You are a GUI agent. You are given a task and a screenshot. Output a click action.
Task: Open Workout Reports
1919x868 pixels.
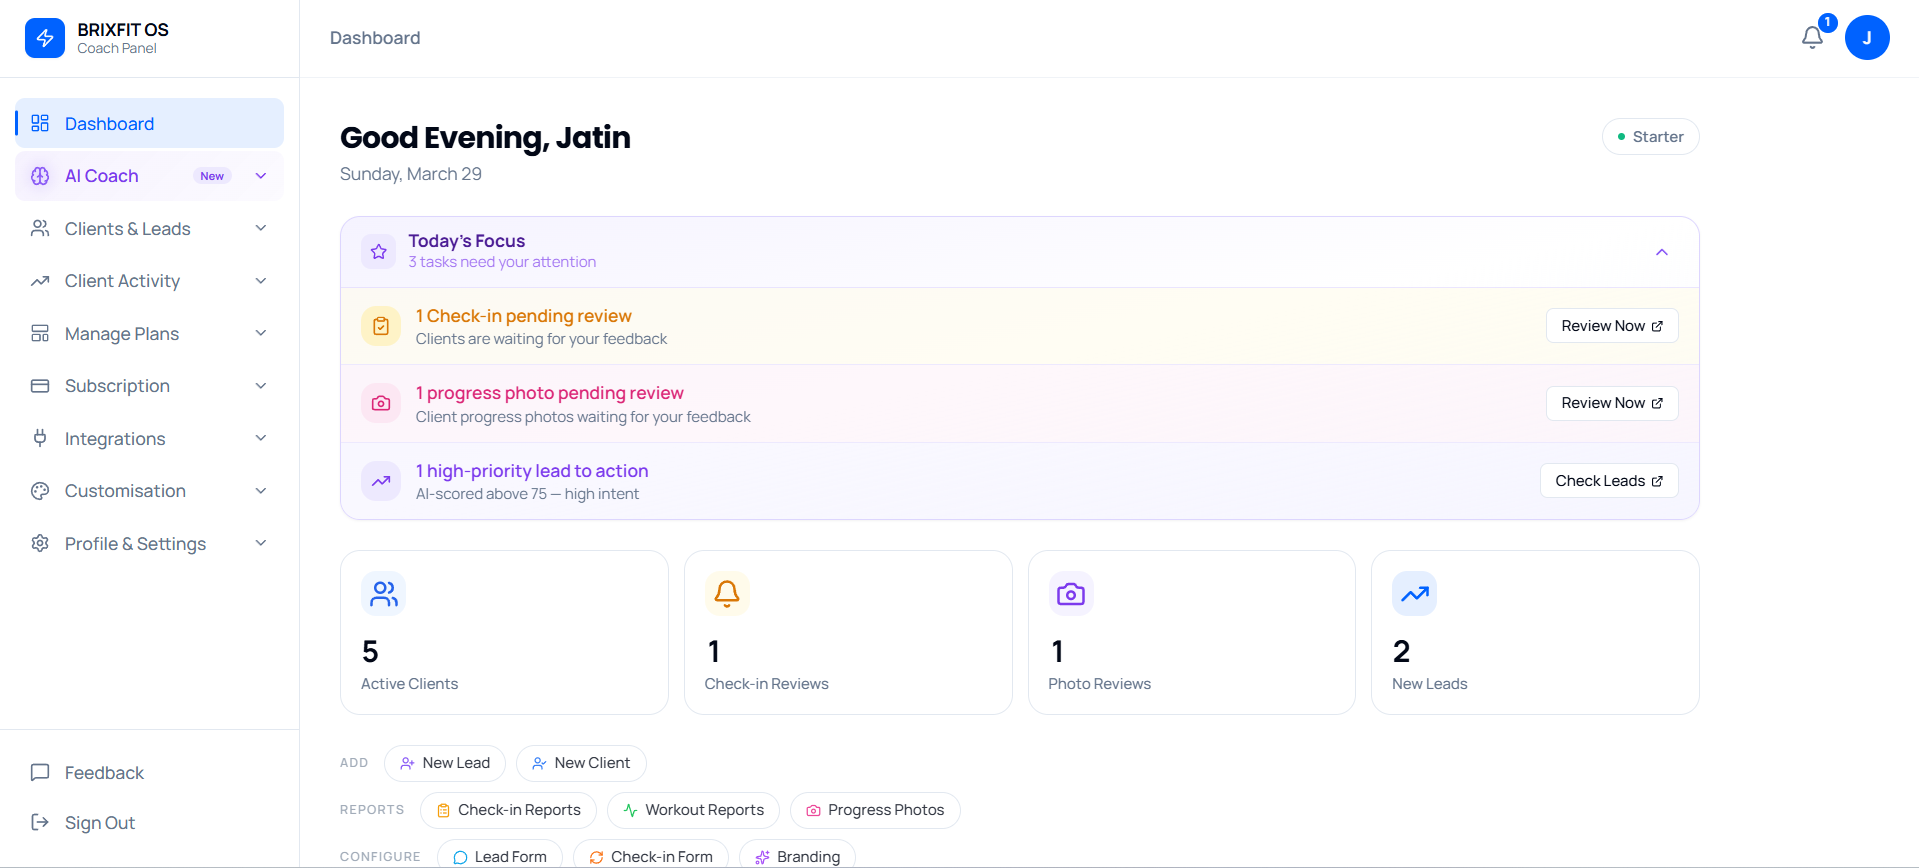click(x=693, y=810)
